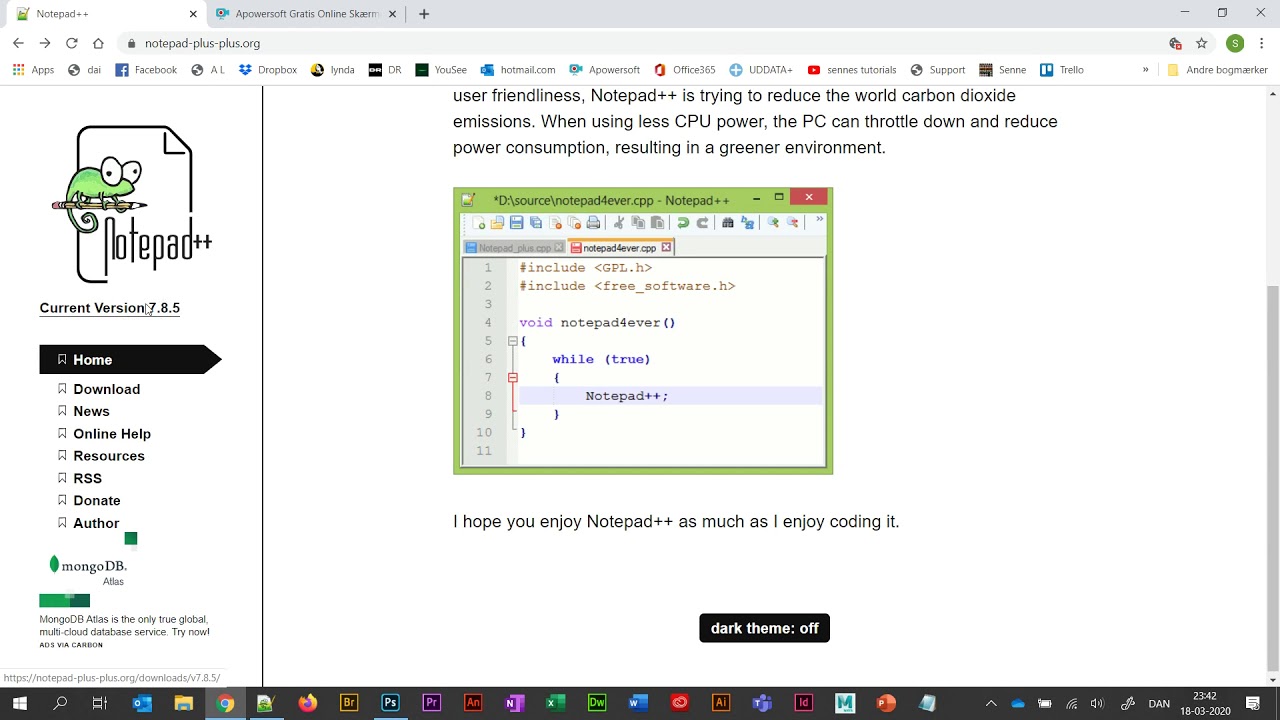Viewport: 1280px width, 720px height.
Task: Open Microsoft Teams from the taskbar
Action: point(762,703)
